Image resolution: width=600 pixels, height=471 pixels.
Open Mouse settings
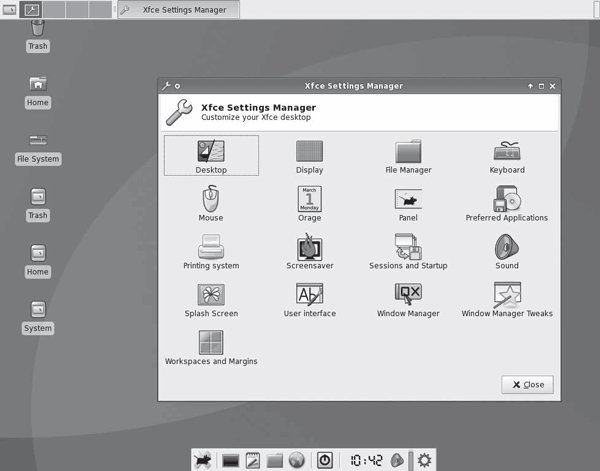tap(211, 202)
